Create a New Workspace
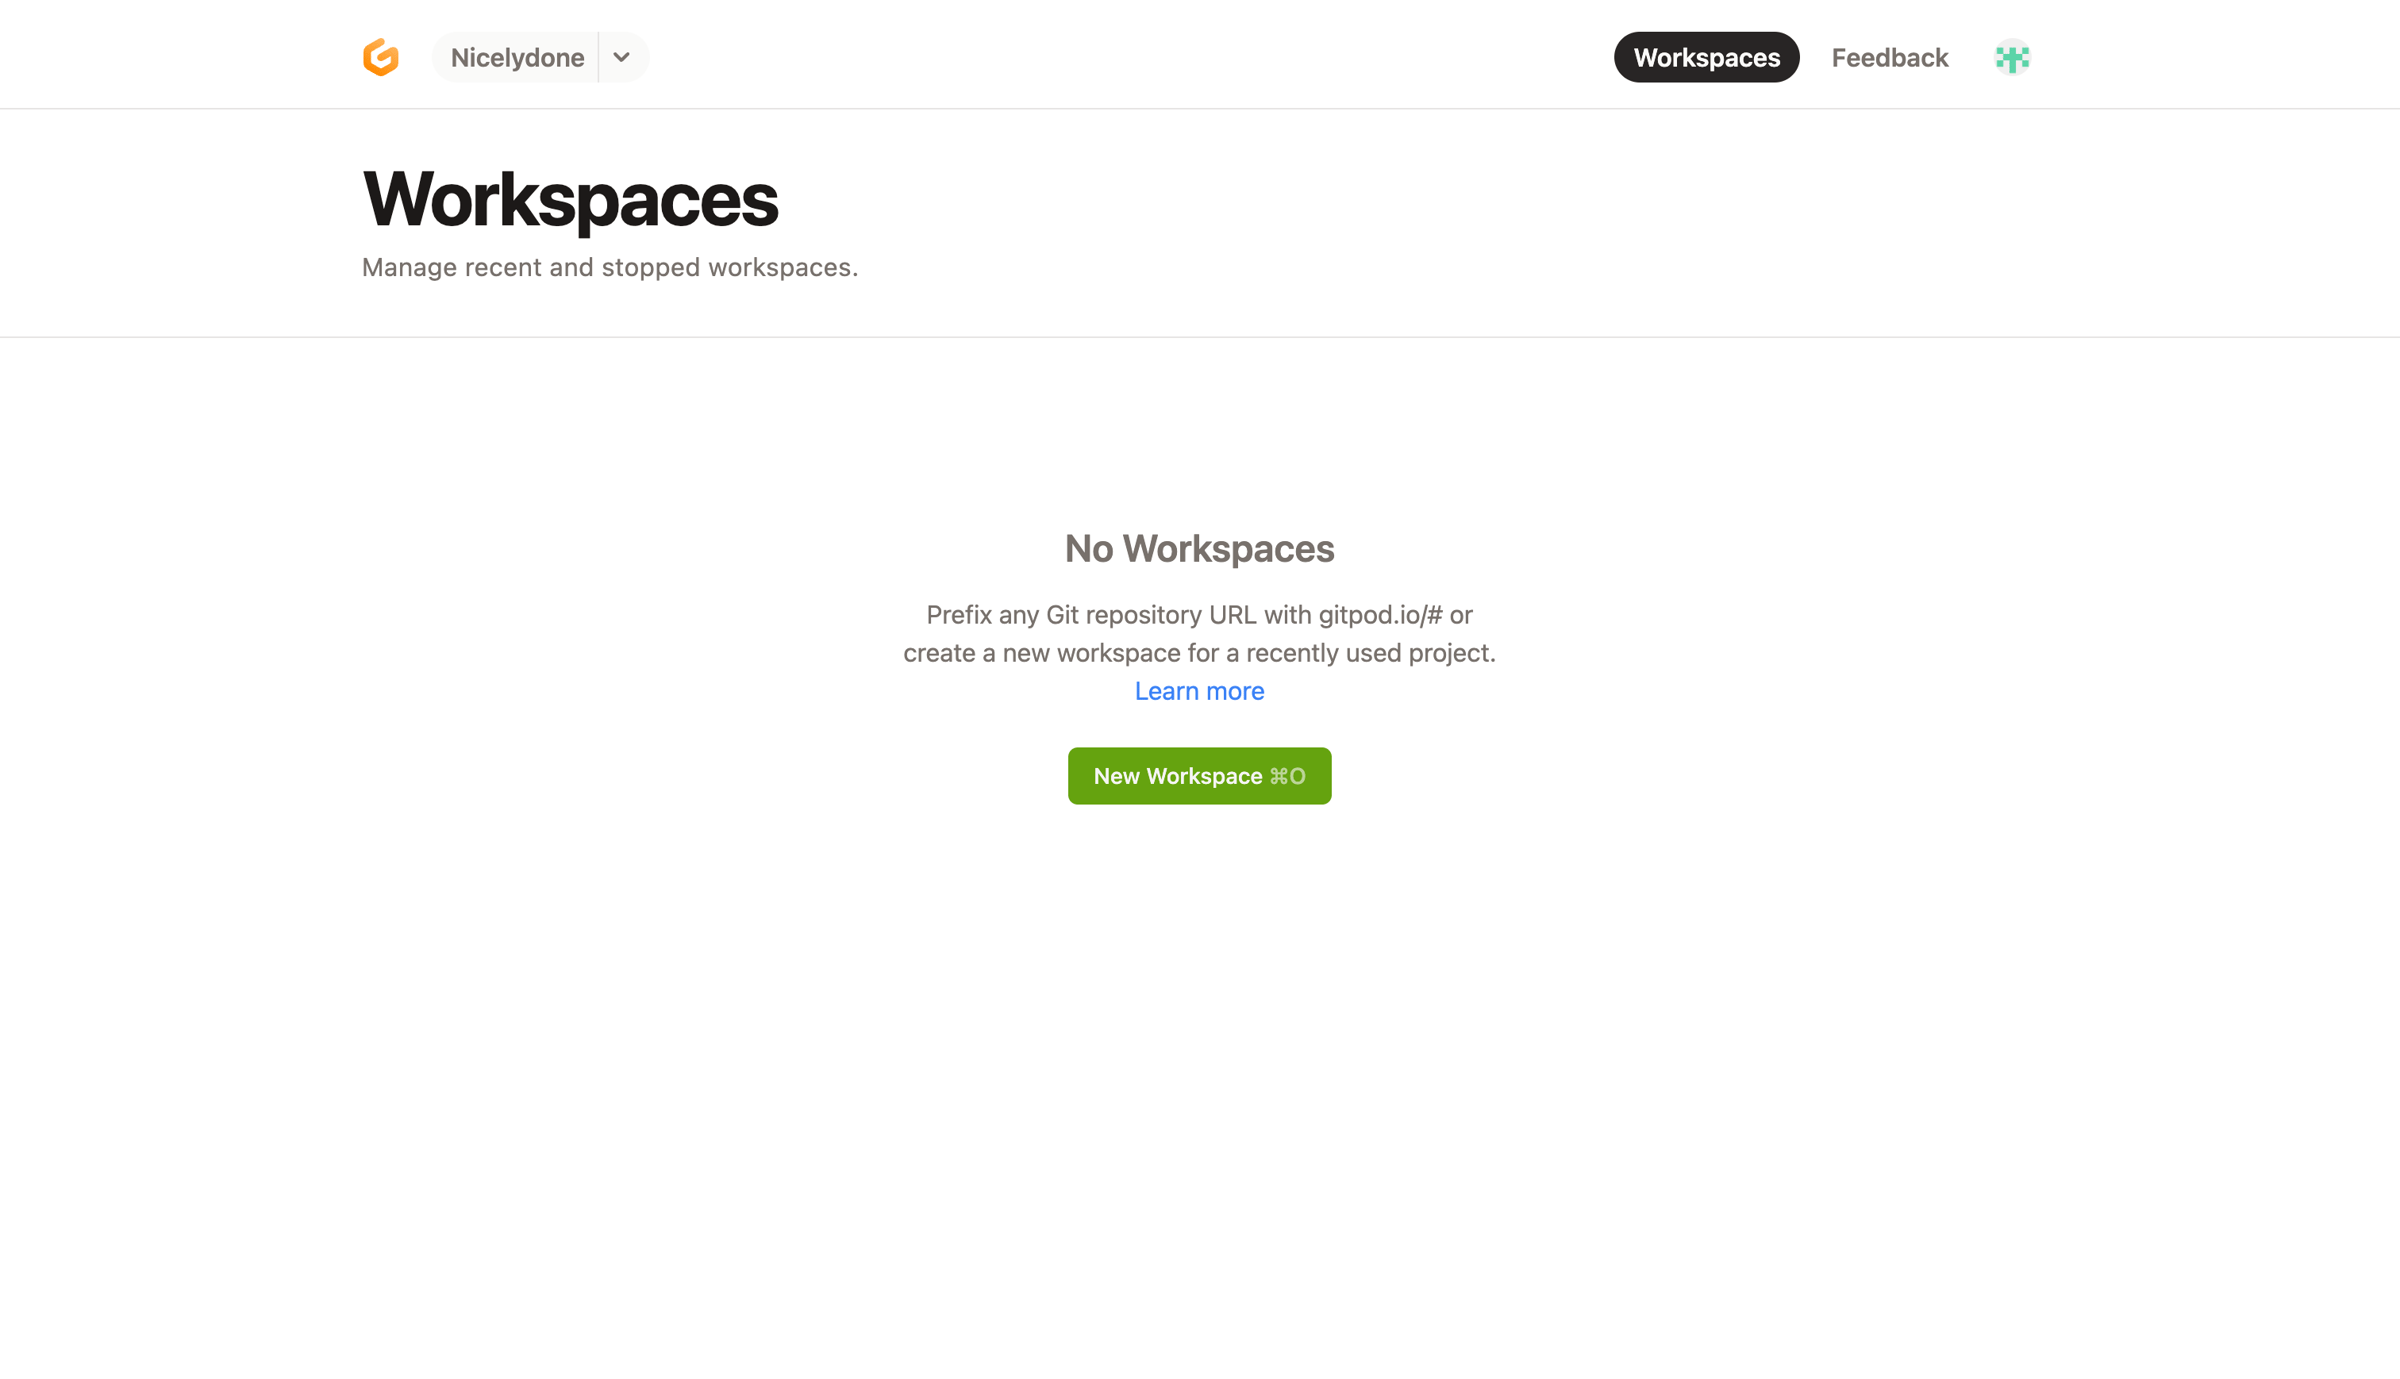The height and width of the screenshot is (1379, 2400). (x=1199, y=775)
